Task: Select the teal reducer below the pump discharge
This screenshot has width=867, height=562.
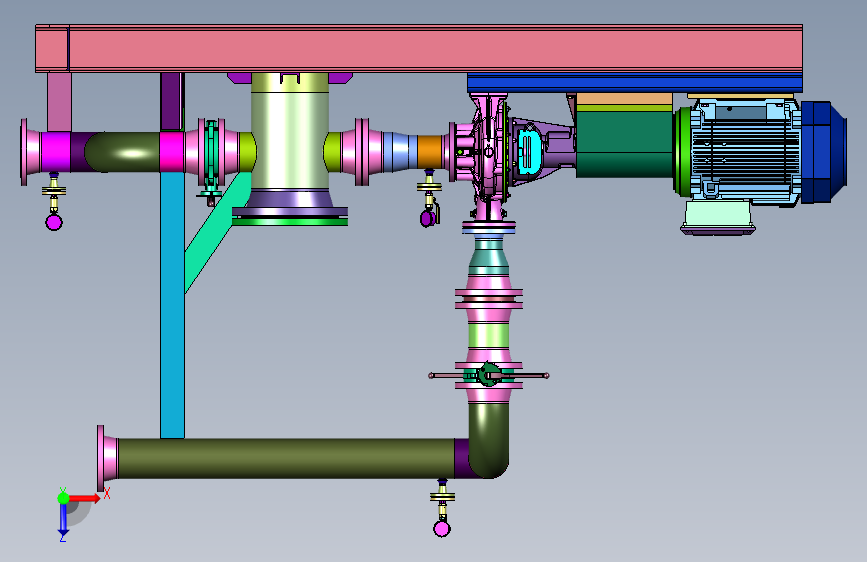Action: coord(489,257)
